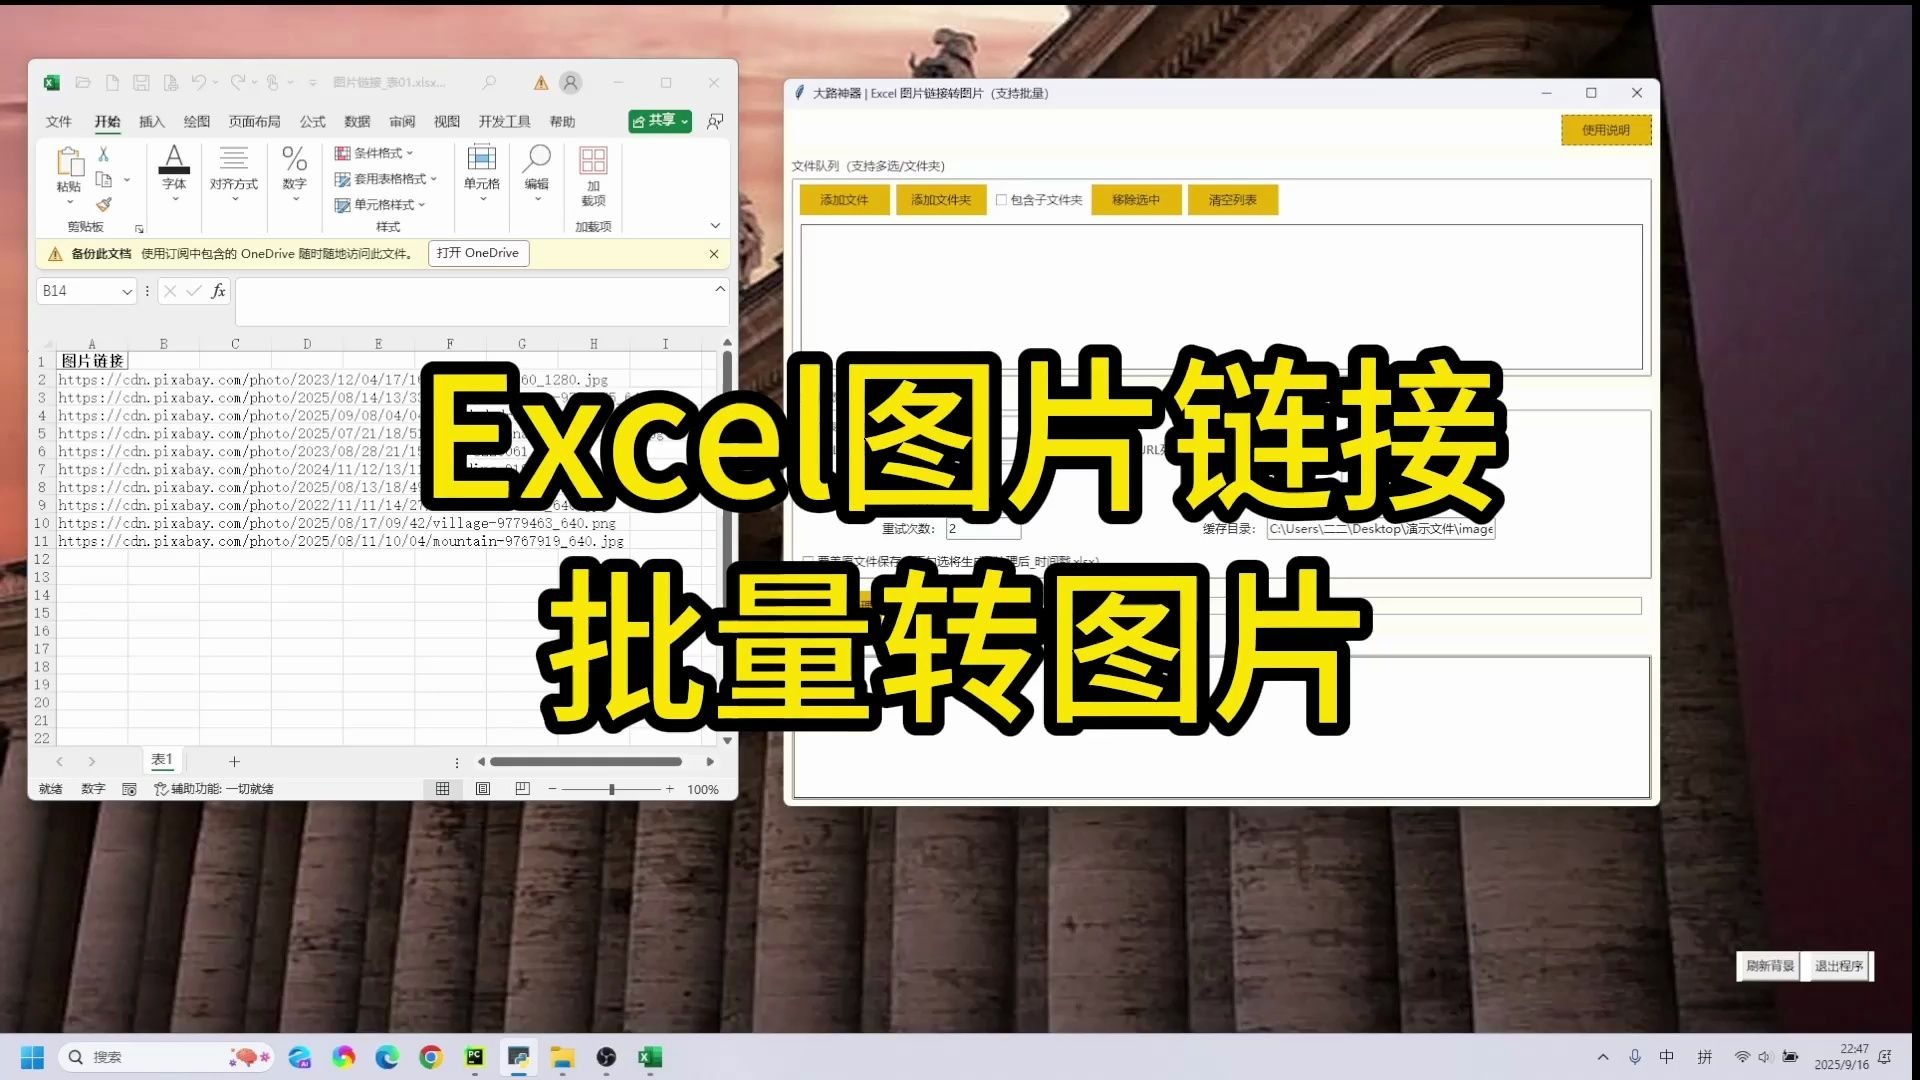Image resolution: width=1920 pixels, height=1080 pixels.
Task: Switch to the 数据 ribbon tab
Action: pyautogui.click(x=356, y=121)
